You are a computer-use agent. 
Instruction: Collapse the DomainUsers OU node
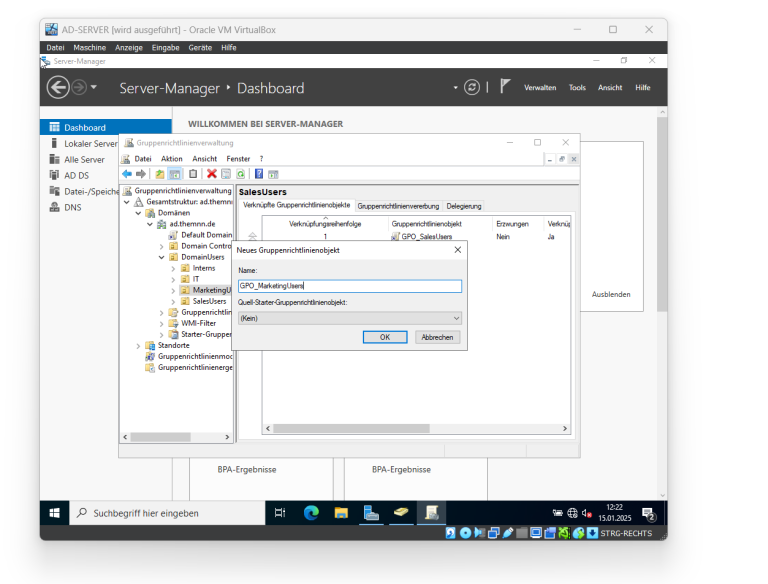162,257
